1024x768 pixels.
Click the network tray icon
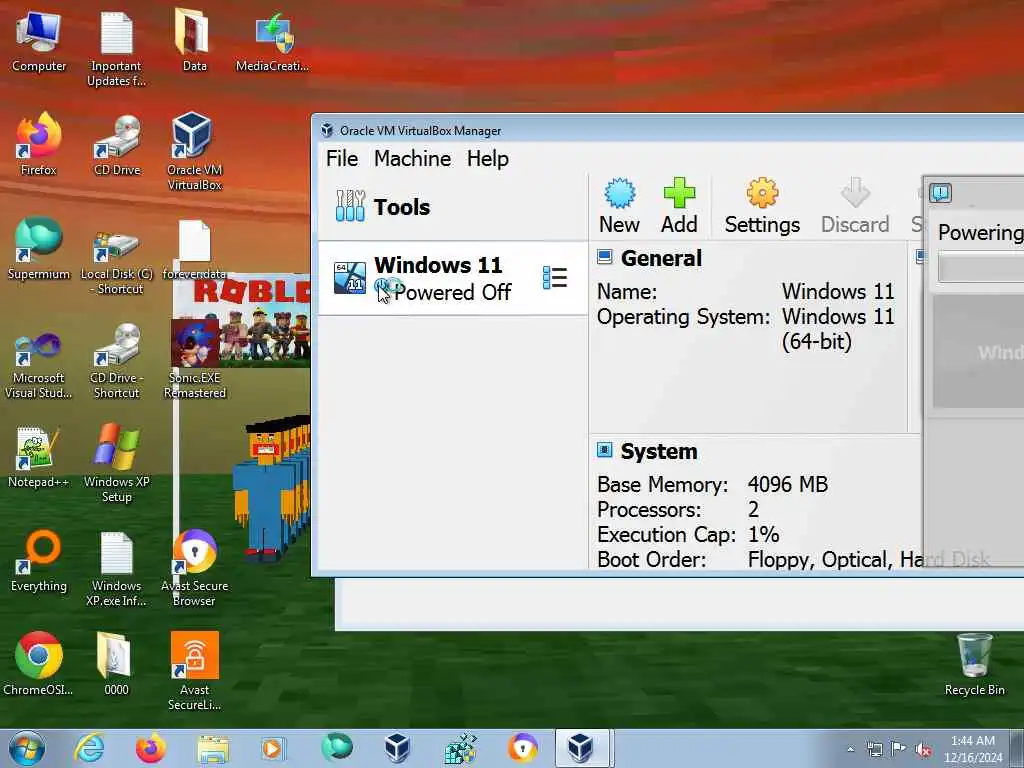[874, 749]
